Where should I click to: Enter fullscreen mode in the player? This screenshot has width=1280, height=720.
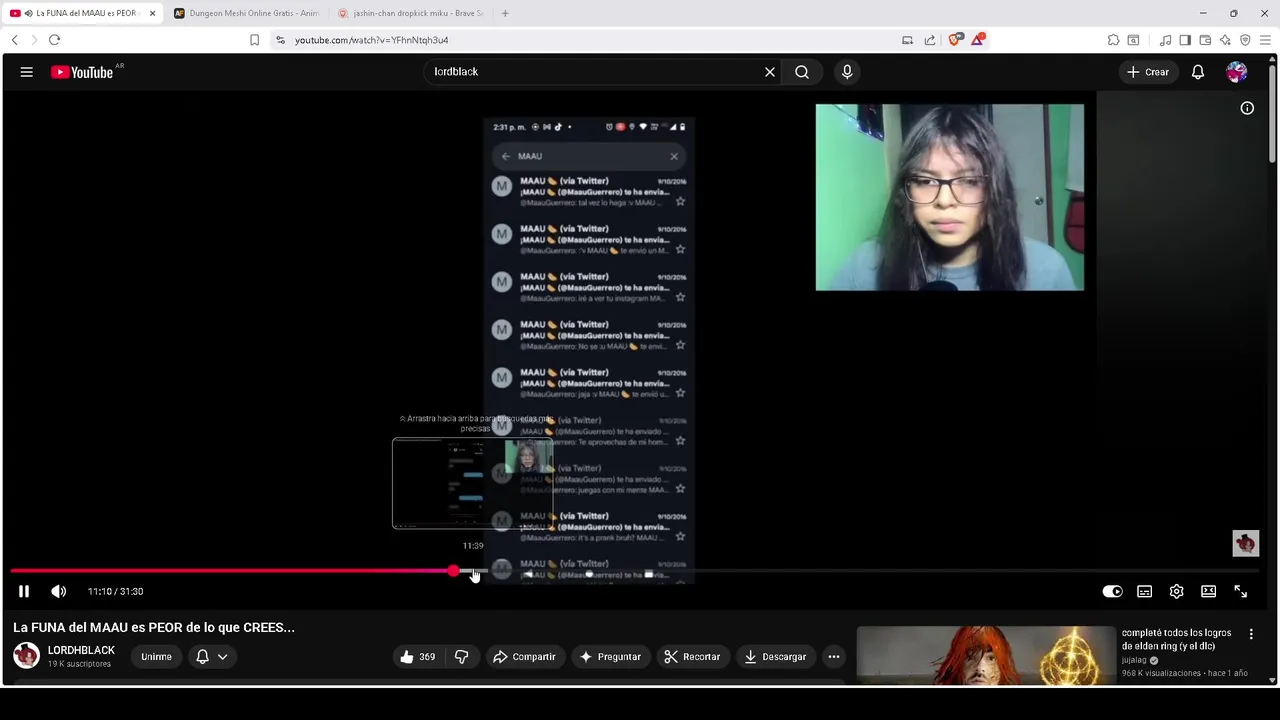pyautogui.click(x=1241, y=591)
